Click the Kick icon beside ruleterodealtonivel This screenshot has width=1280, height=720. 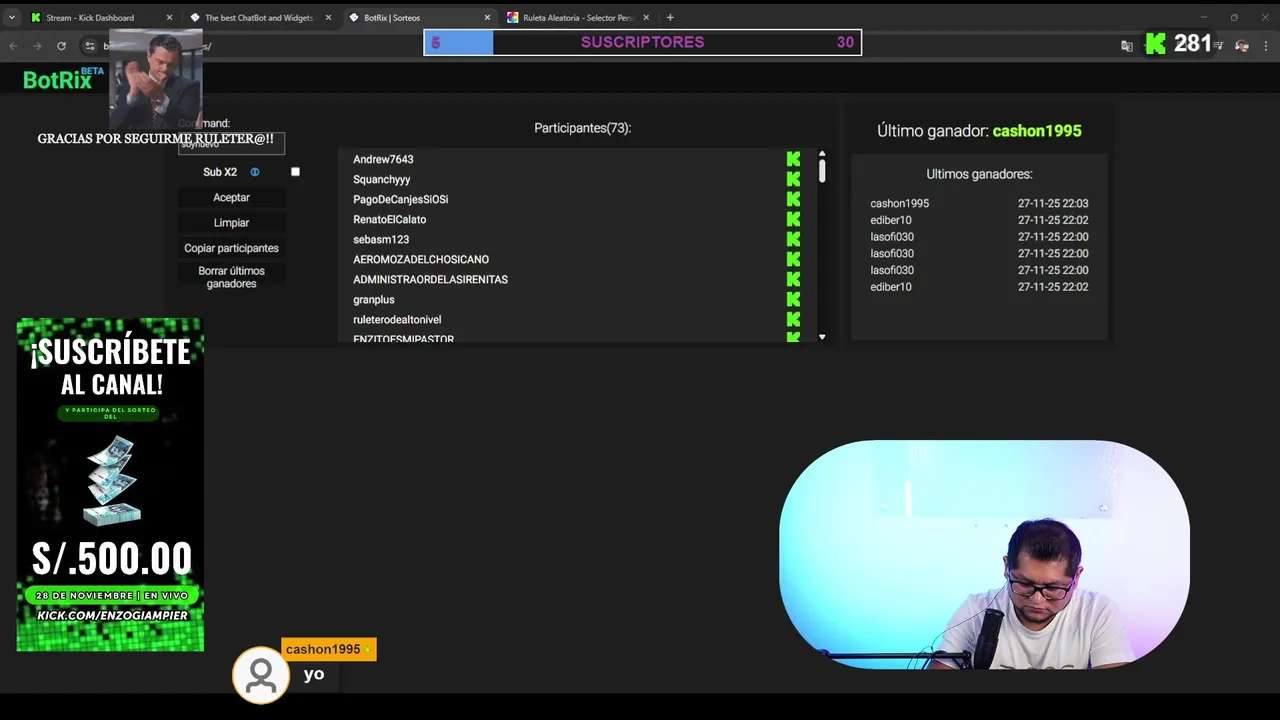point(793,319)
